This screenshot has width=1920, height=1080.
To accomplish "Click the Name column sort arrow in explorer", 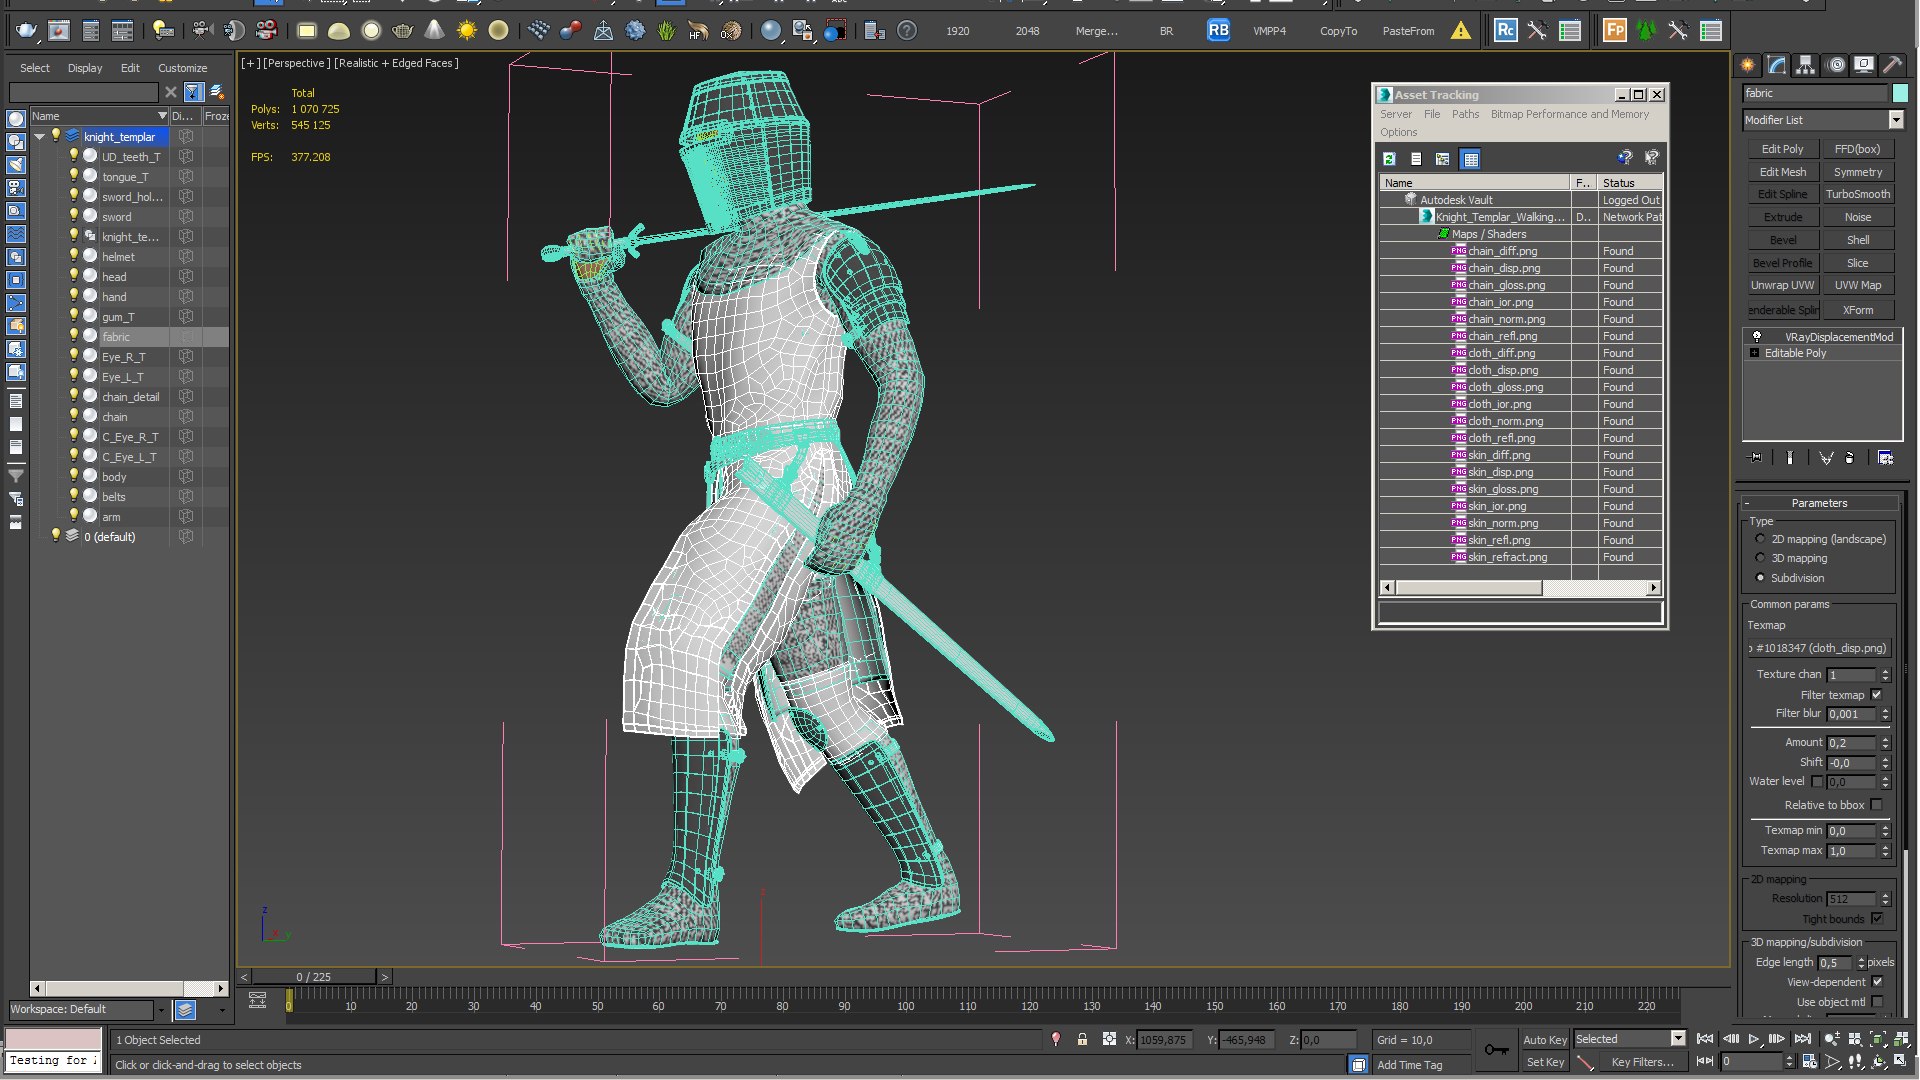I will click(162, 116).
